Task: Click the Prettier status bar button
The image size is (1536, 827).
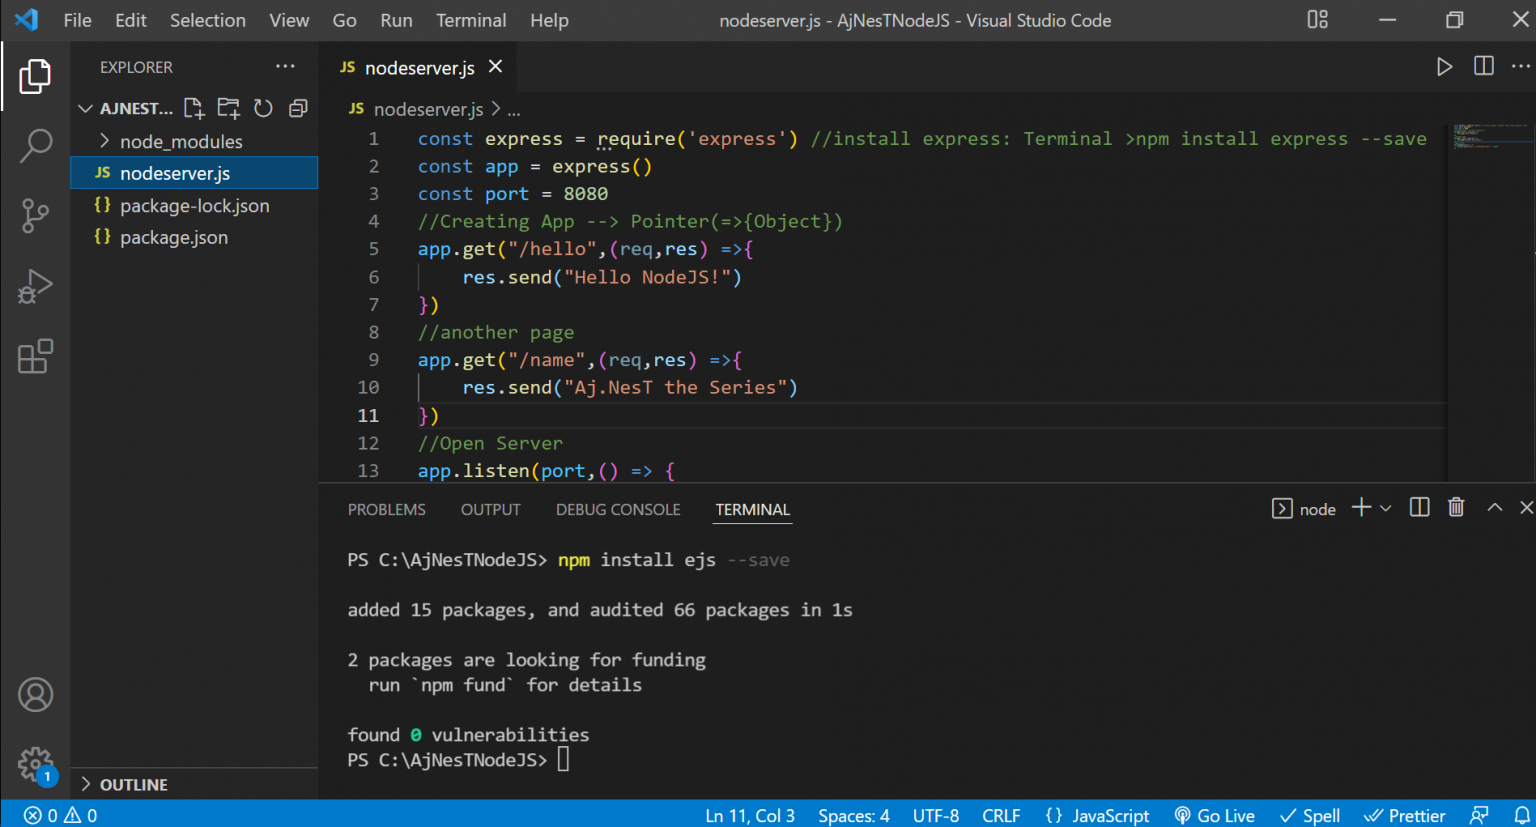Action: click(1405, 815)
